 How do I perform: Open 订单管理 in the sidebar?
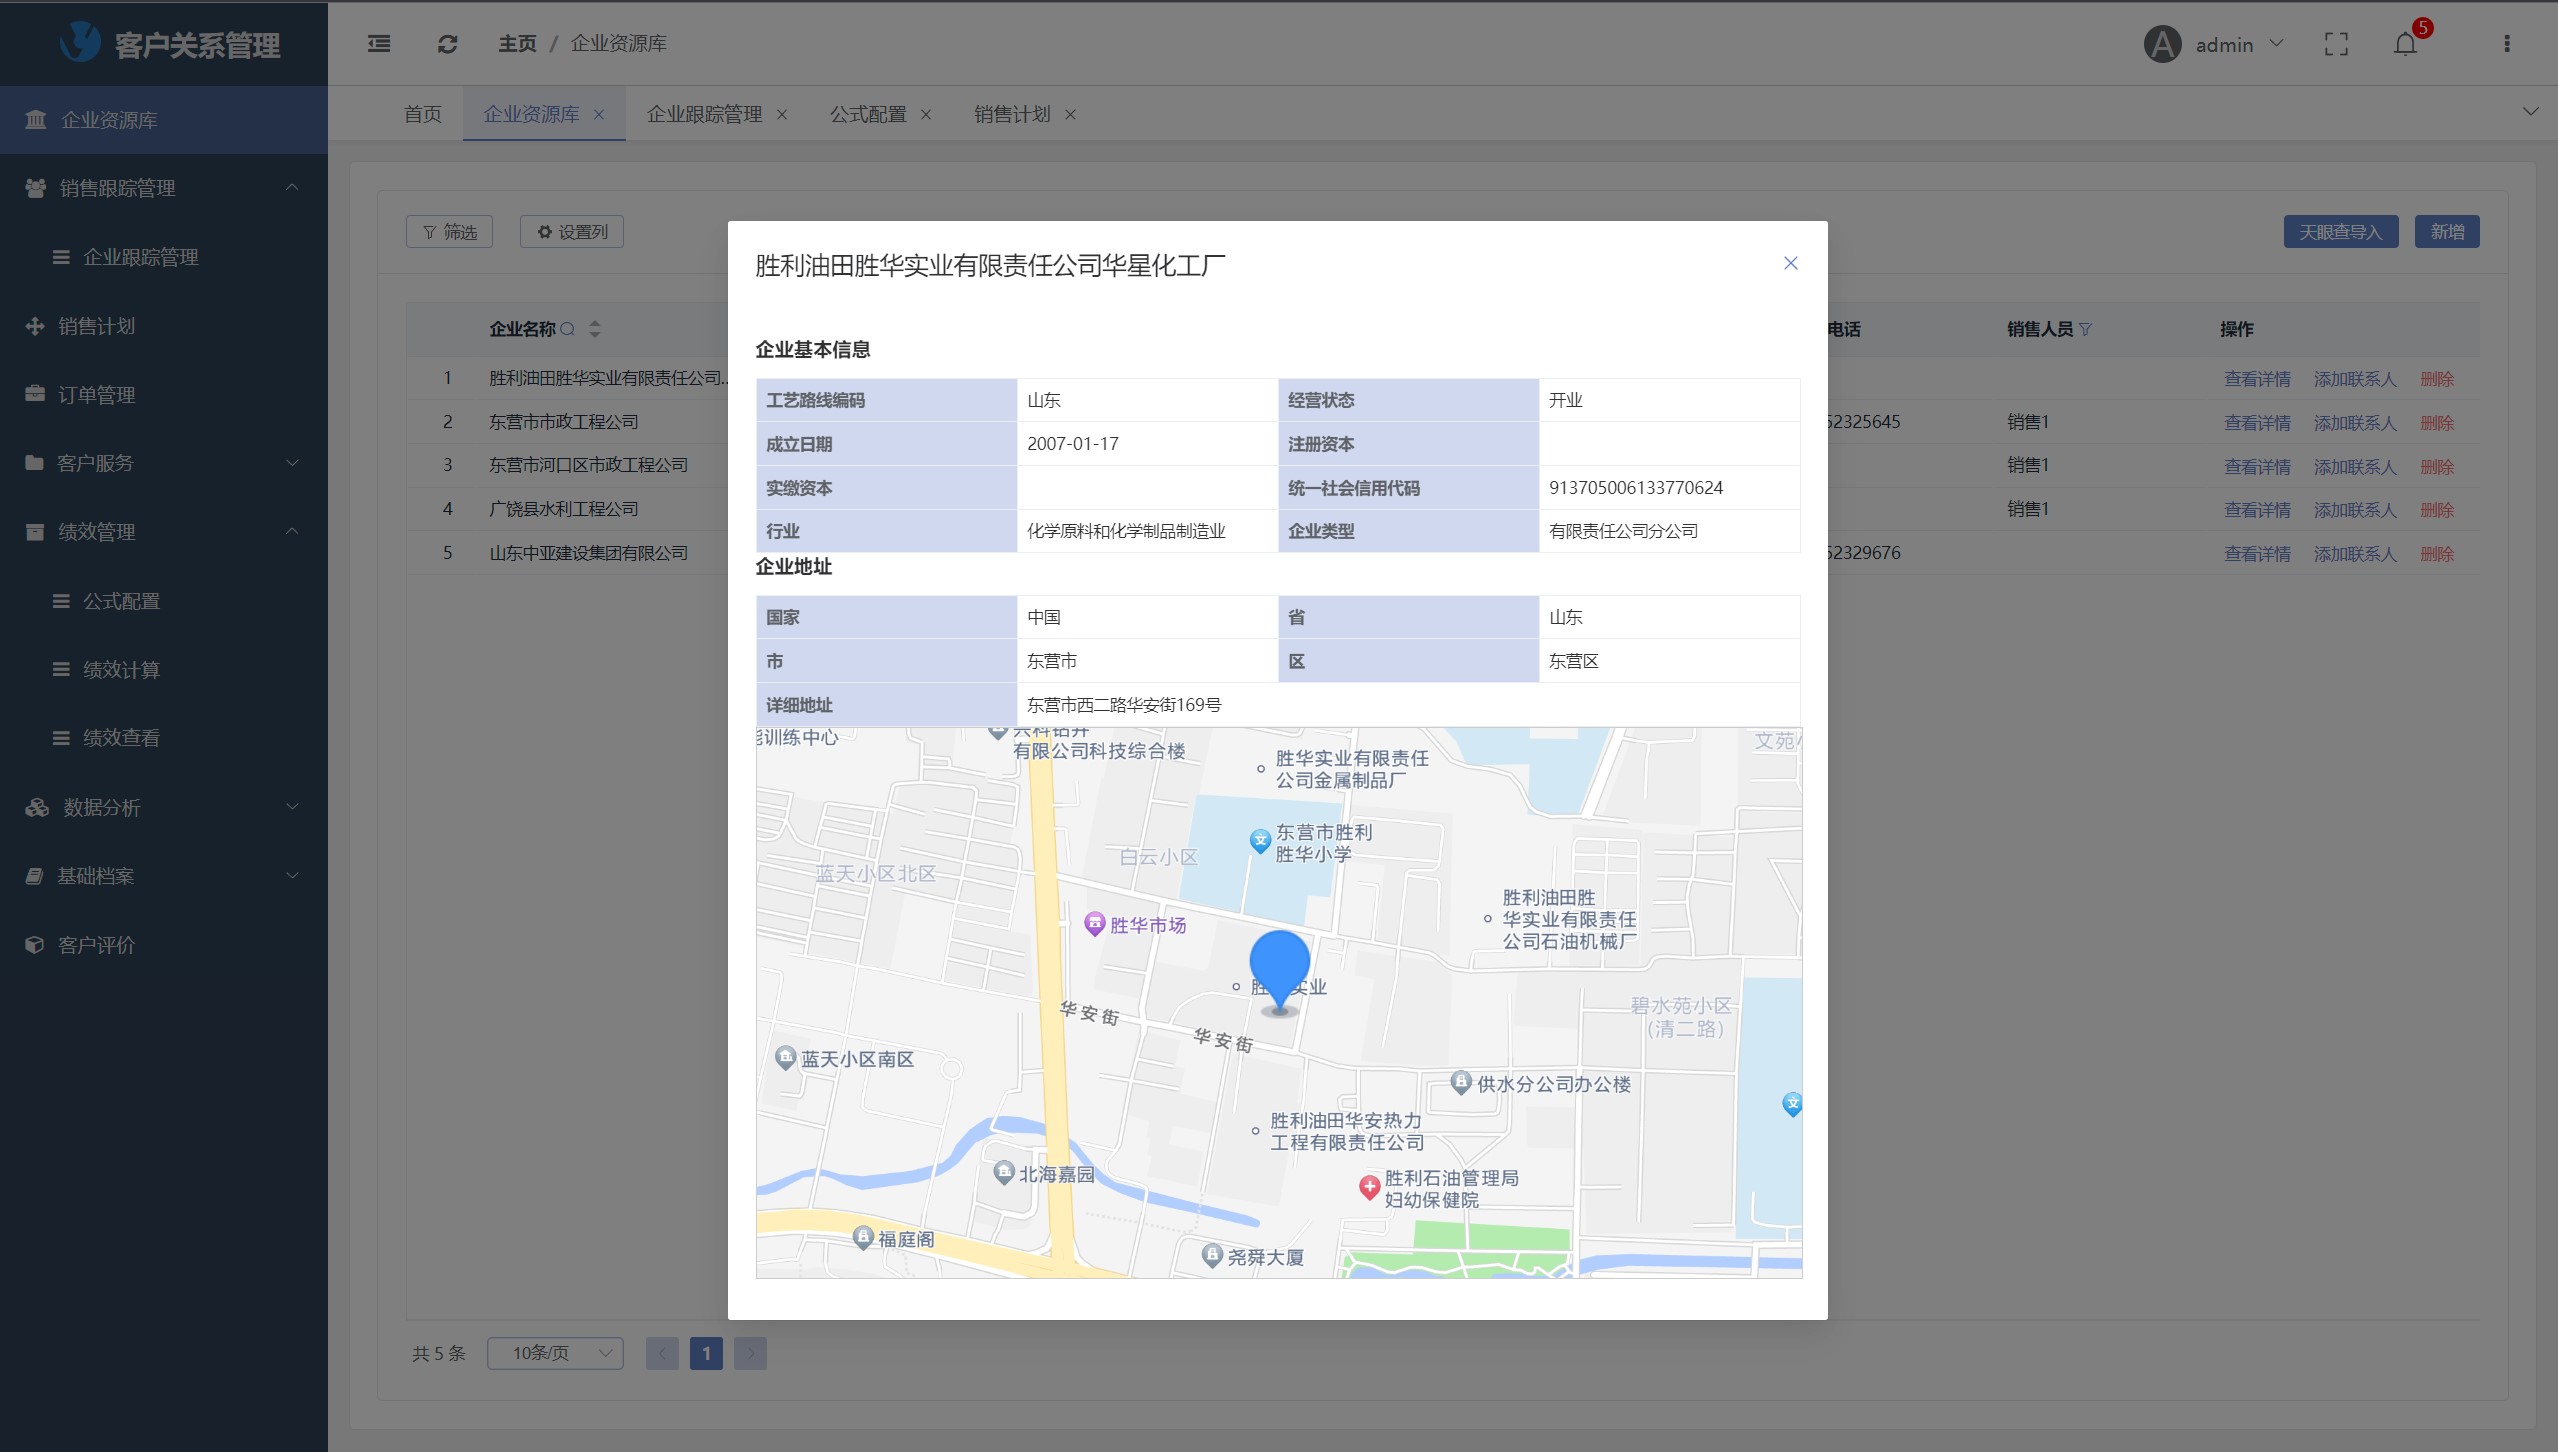96,395
